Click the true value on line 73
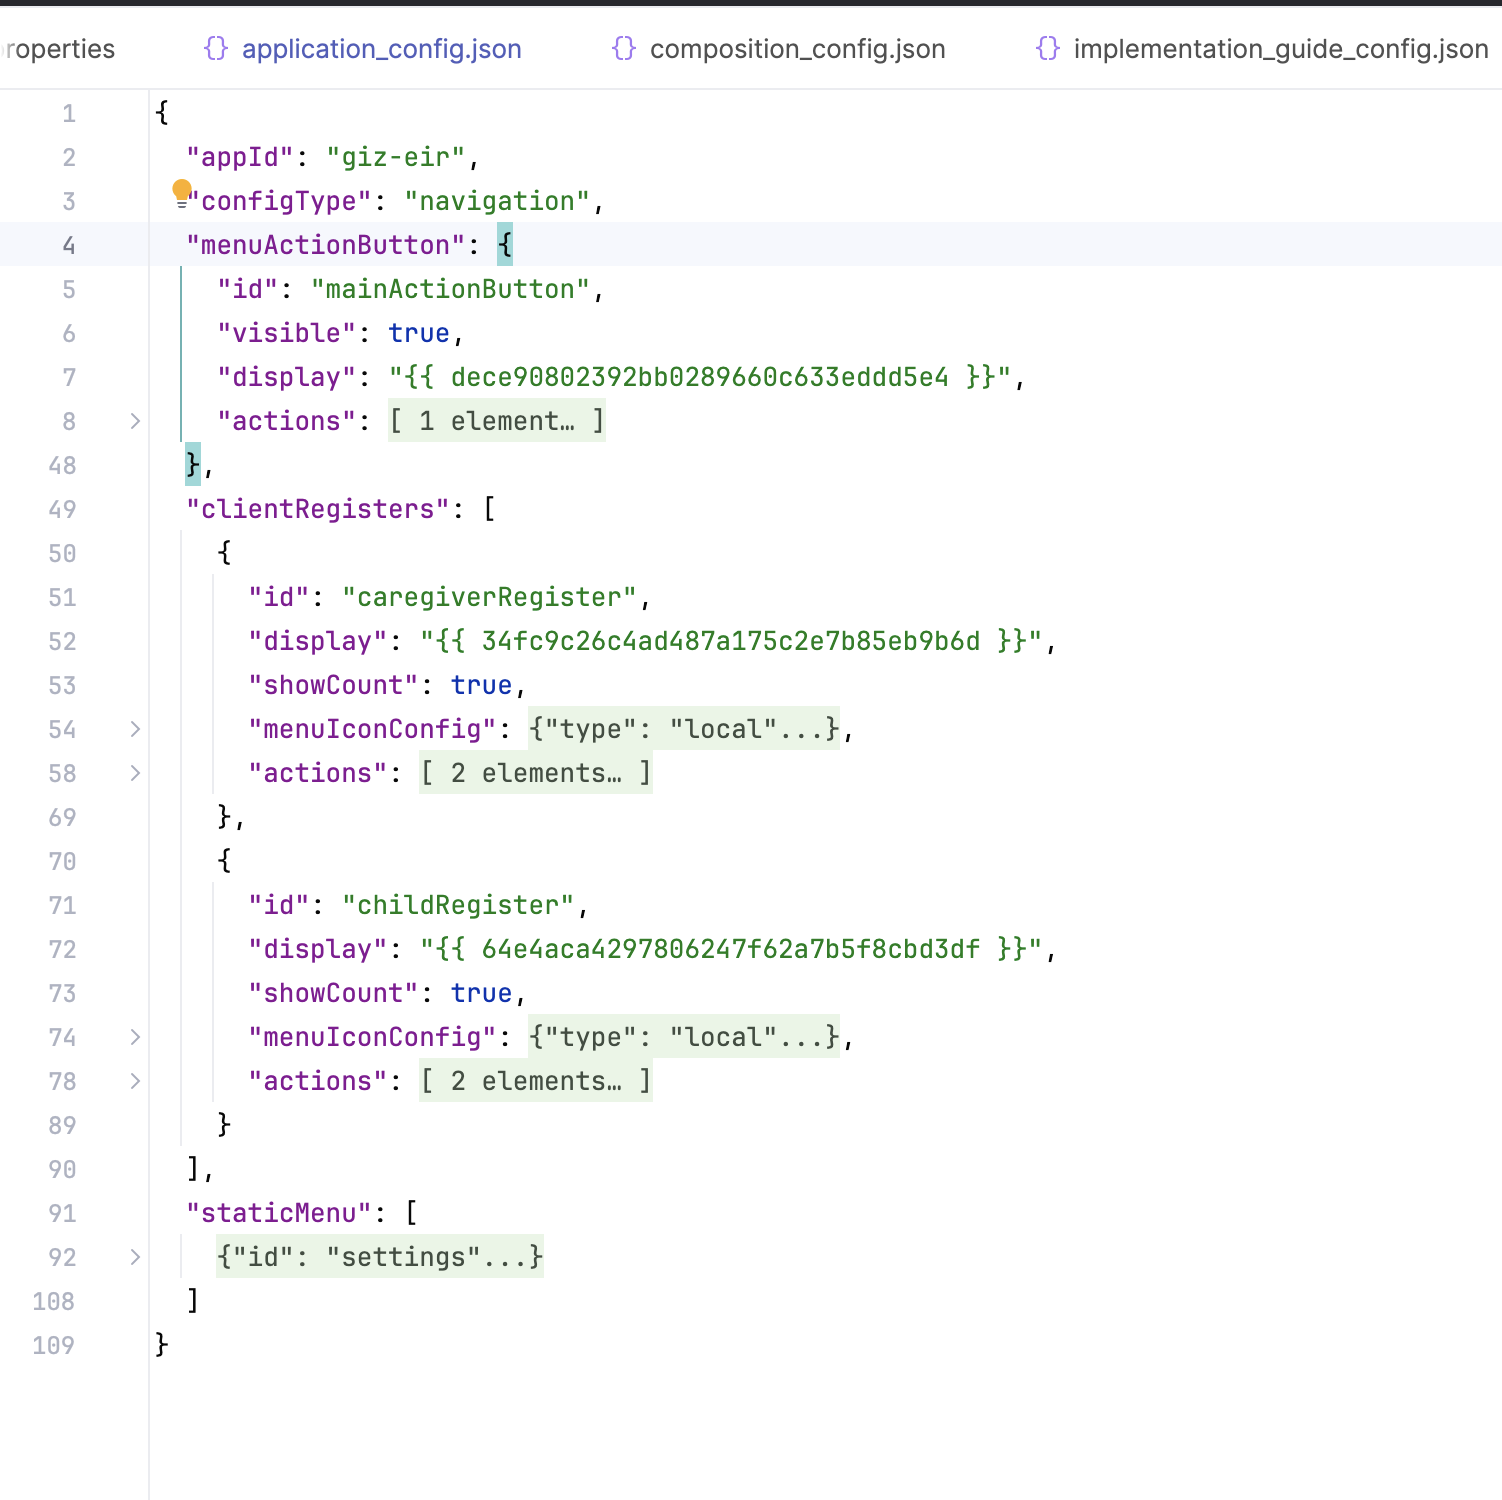 tap(481, 993)
